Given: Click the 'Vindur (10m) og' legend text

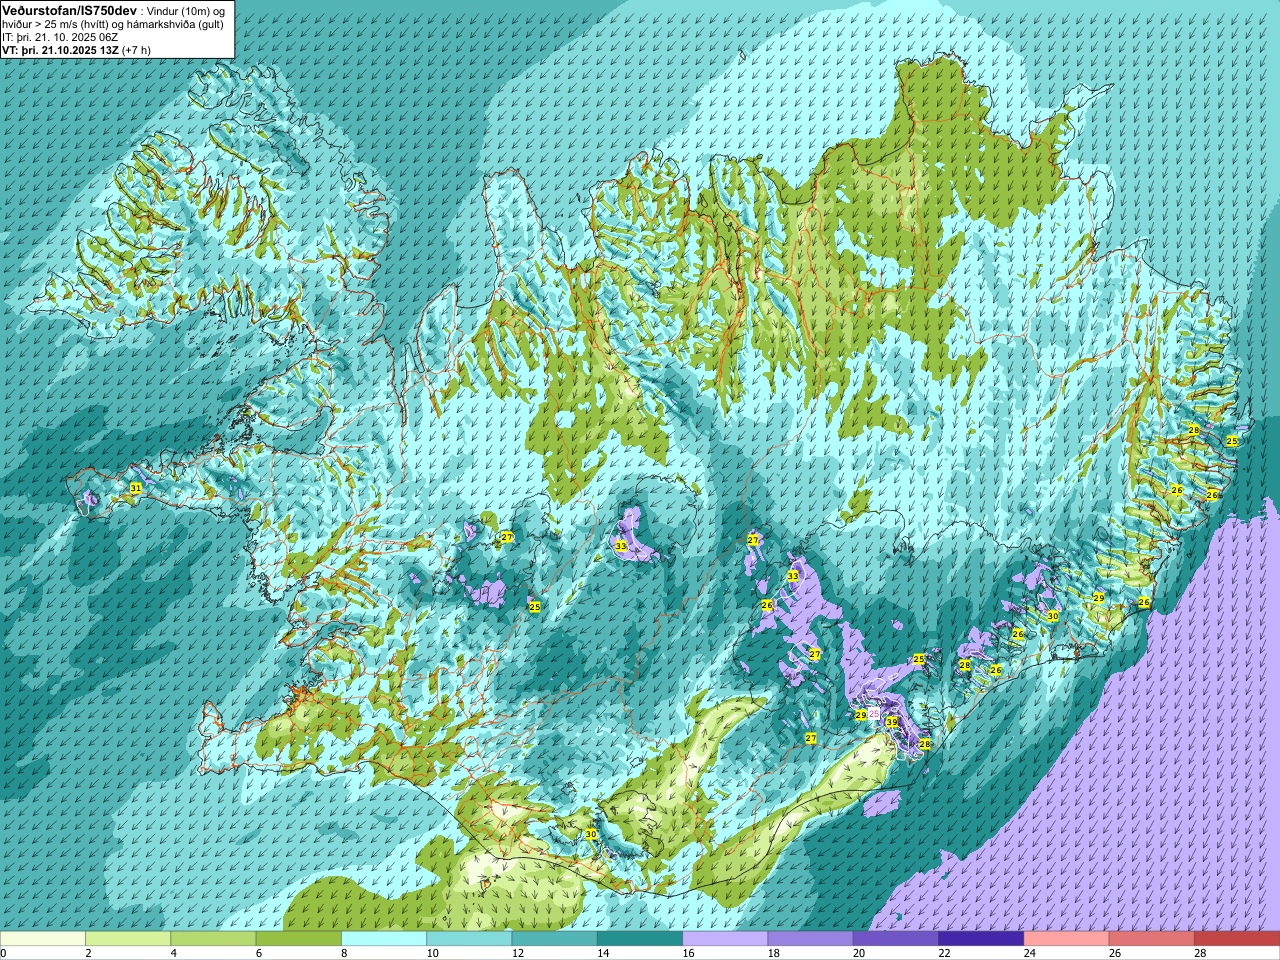Looking at the screenshot, I should point(185,10).
